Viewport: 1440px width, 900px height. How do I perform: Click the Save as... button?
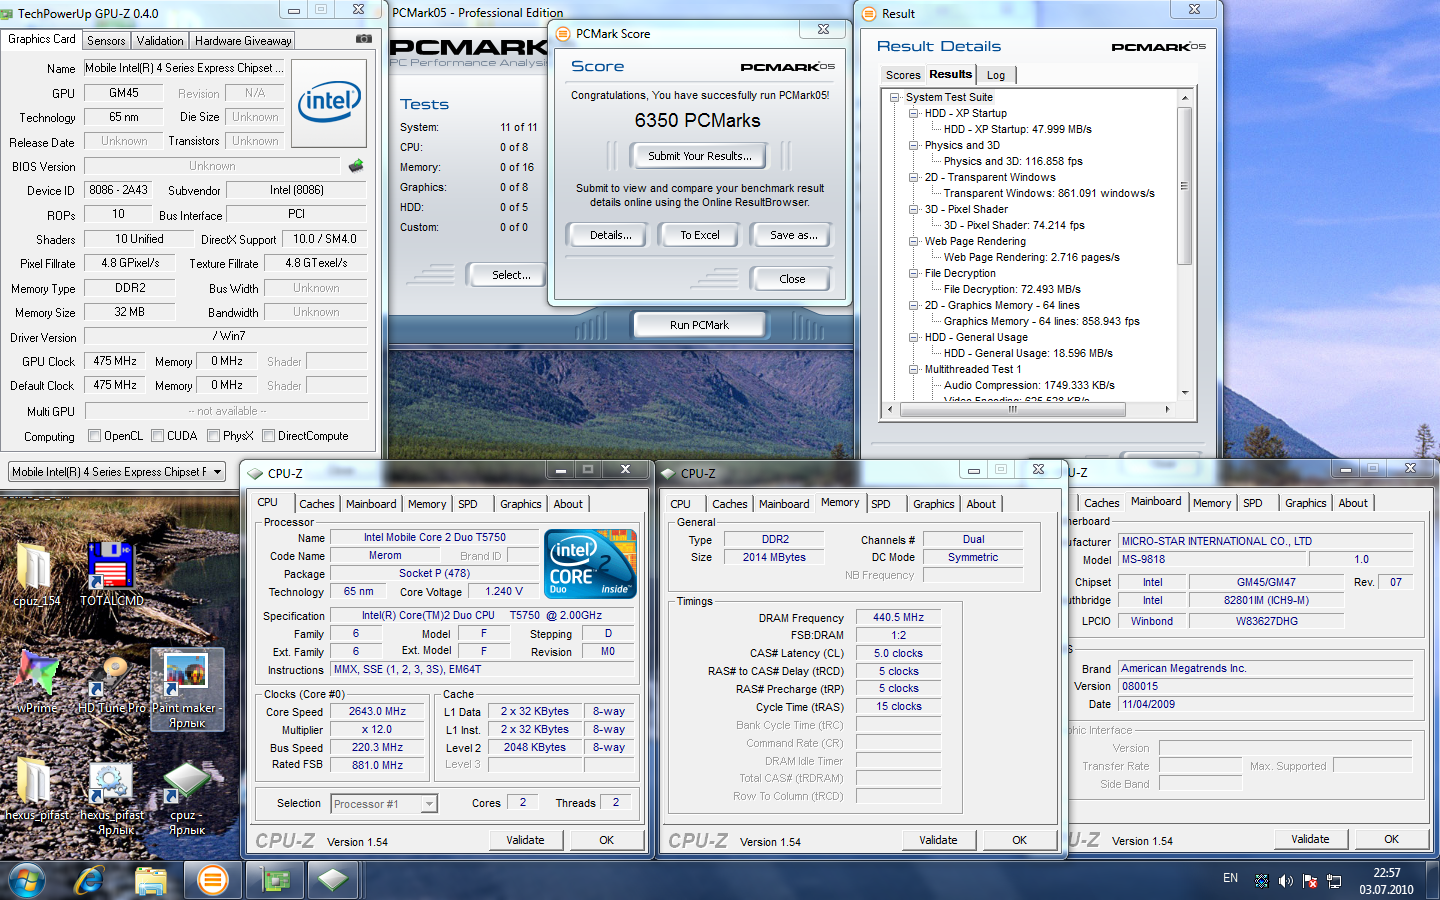pos(793,235)
